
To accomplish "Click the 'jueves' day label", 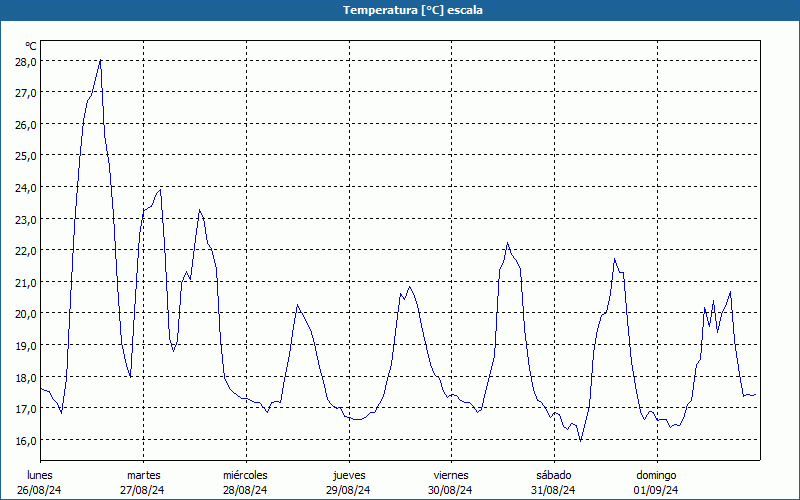I will point(349,475).
